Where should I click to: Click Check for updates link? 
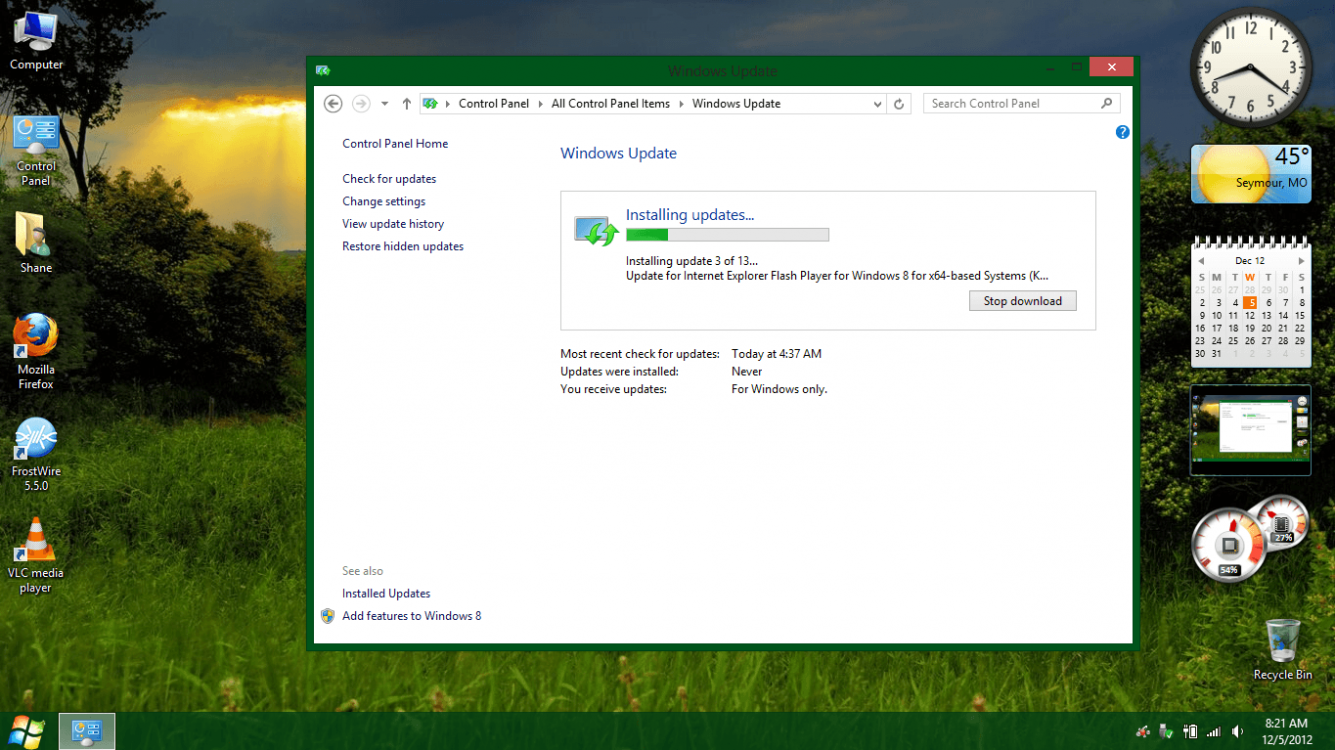(x=389, y=179)
